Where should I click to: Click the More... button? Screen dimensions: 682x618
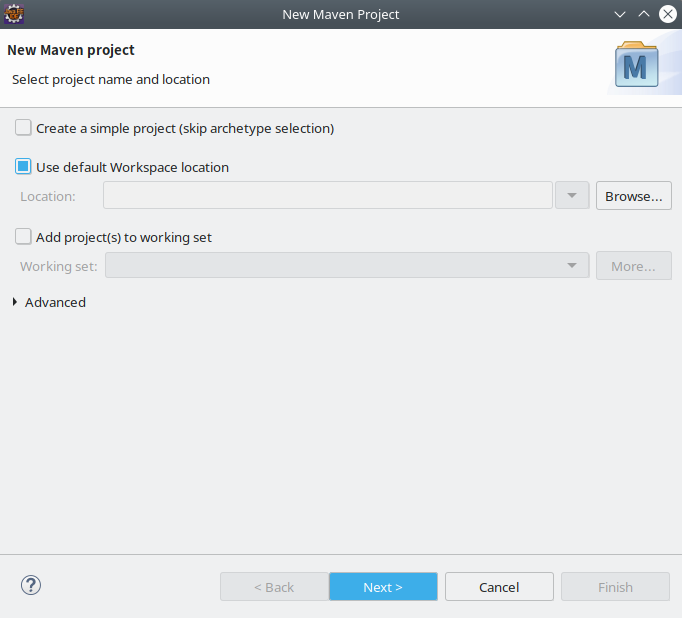(634, 266)
